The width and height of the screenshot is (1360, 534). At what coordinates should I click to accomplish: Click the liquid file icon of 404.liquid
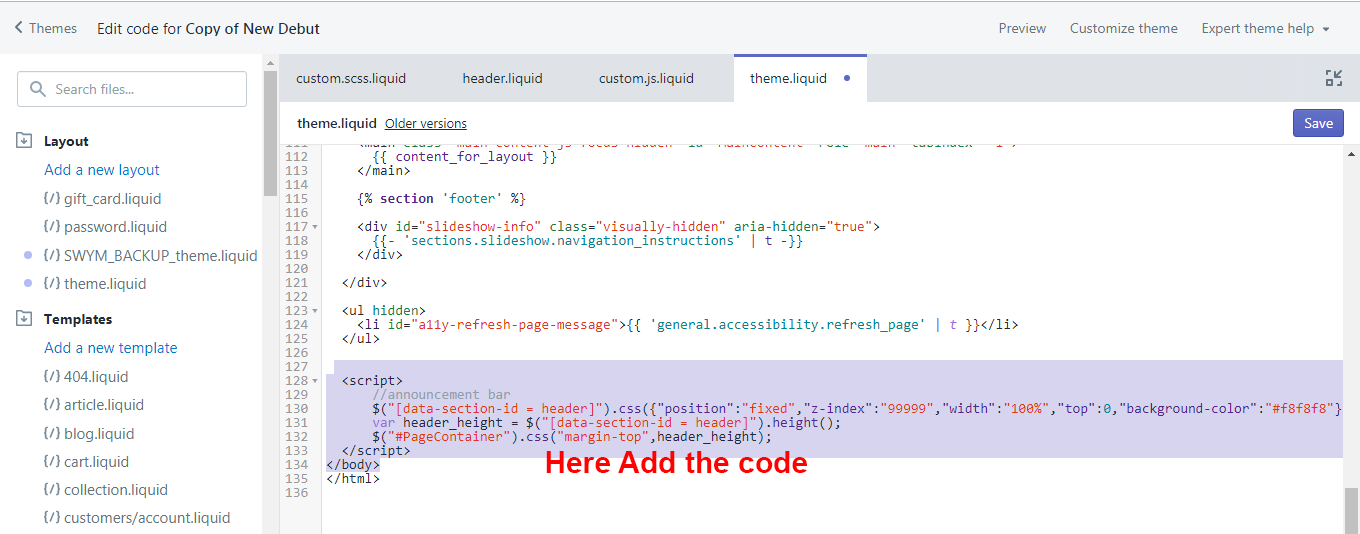pos(52,377)
